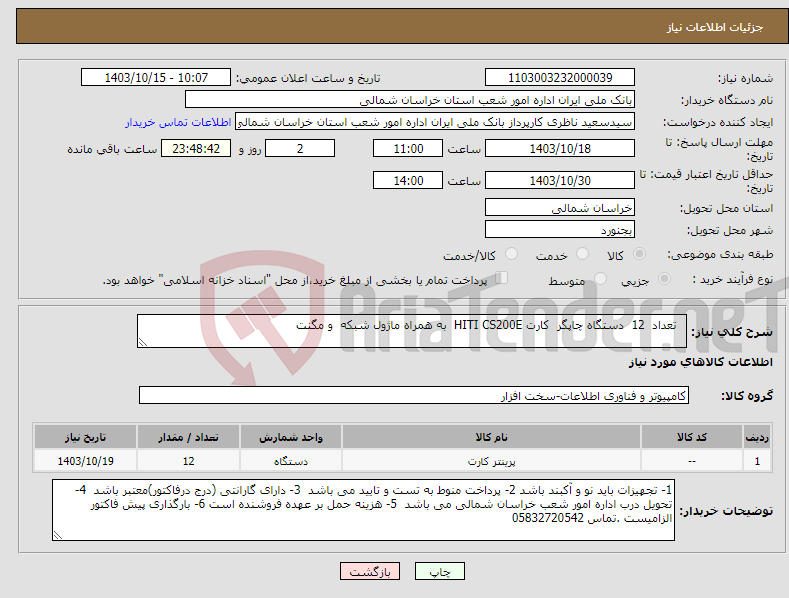Click the نام دستگاه خریدار field

tap(410, 100)
